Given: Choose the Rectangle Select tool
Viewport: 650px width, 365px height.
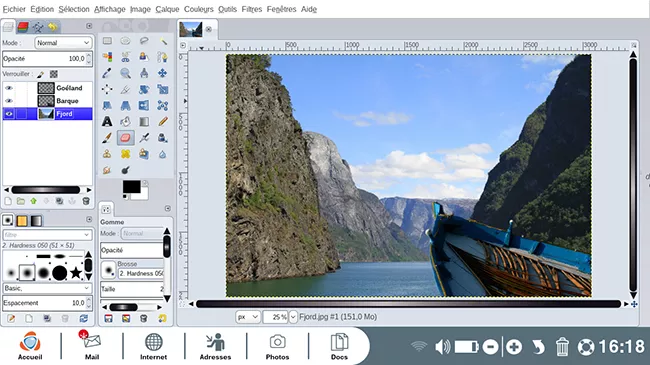Looking at the screenshot, I should point(107,41).
